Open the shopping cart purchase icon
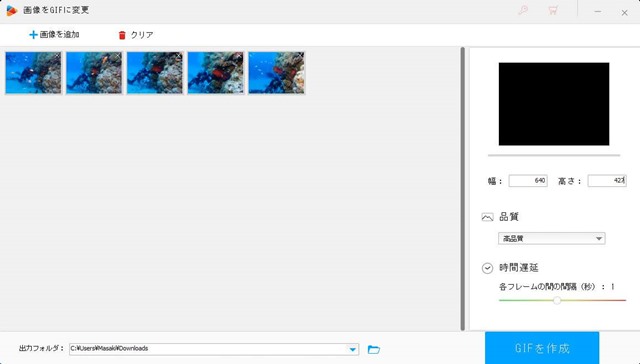 [x=553, y=11]
